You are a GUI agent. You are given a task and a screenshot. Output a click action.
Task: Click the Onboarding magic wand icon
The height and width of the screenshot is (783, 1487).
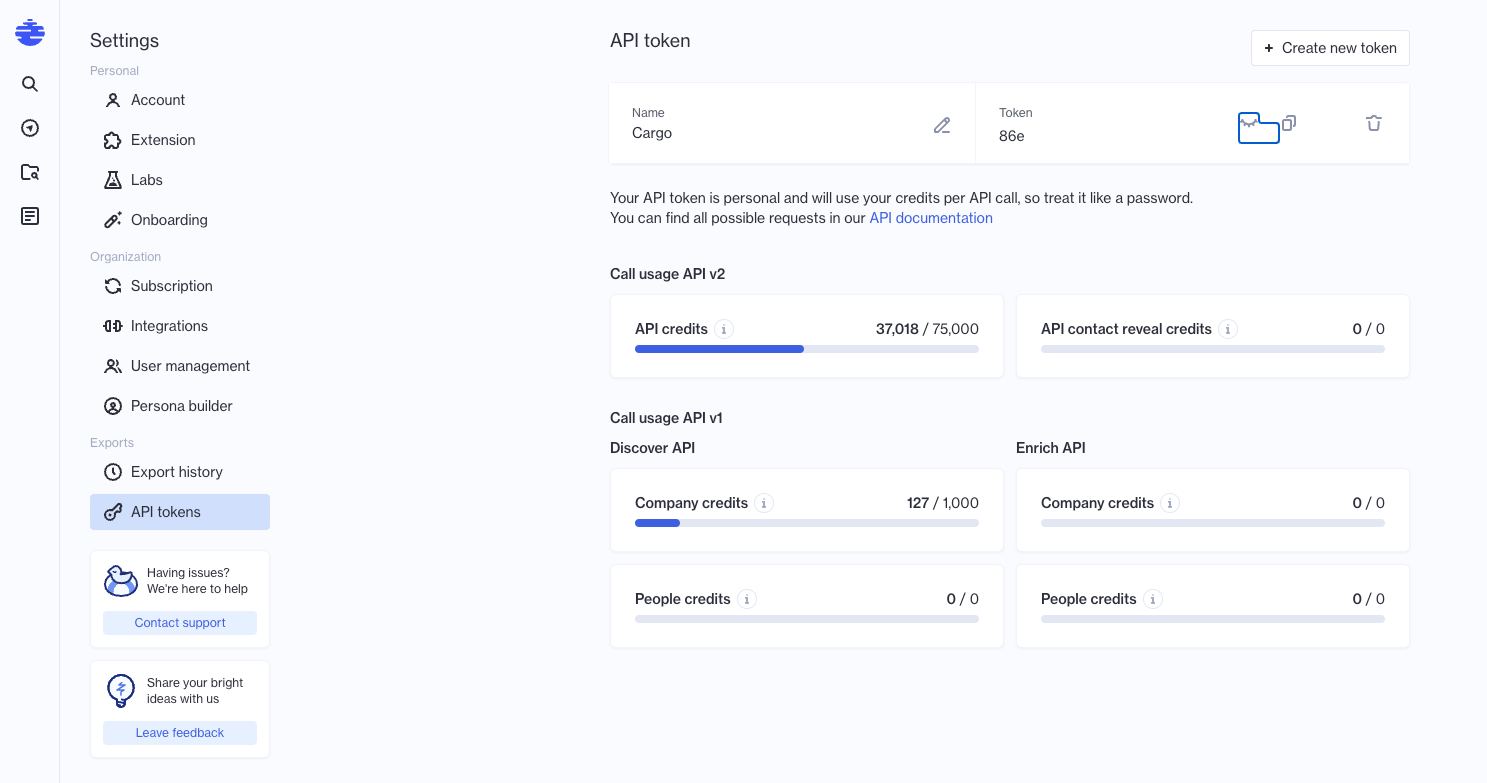point(113,220)
